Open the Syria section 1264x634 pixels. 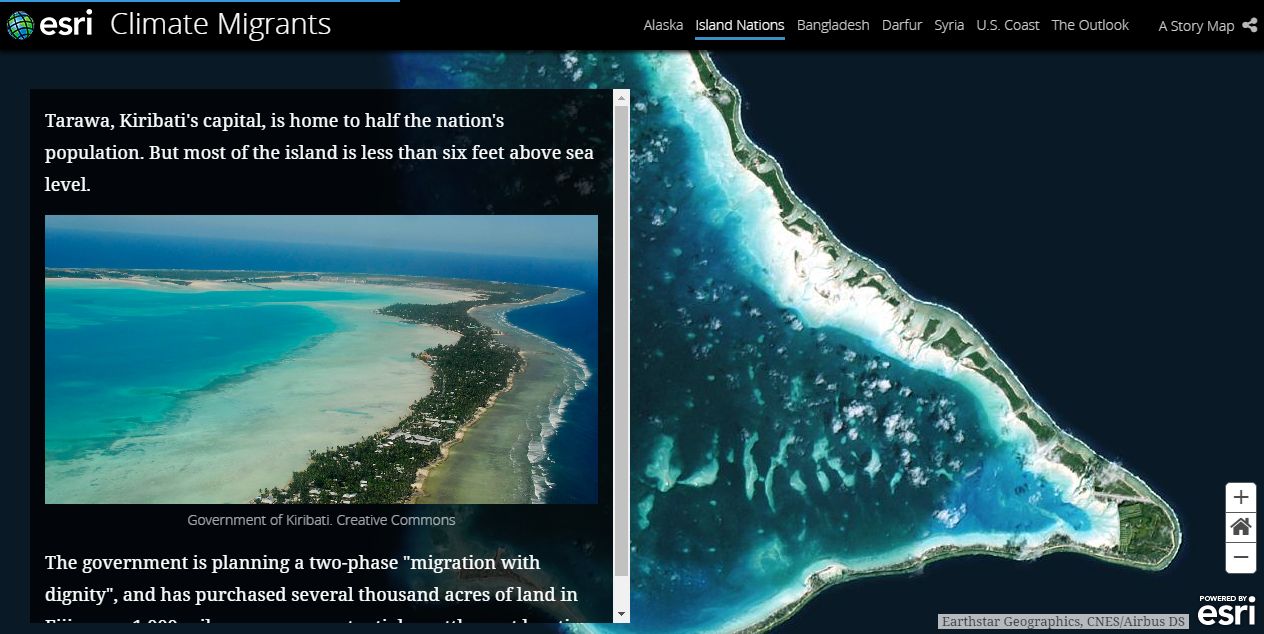pos(949,26)
